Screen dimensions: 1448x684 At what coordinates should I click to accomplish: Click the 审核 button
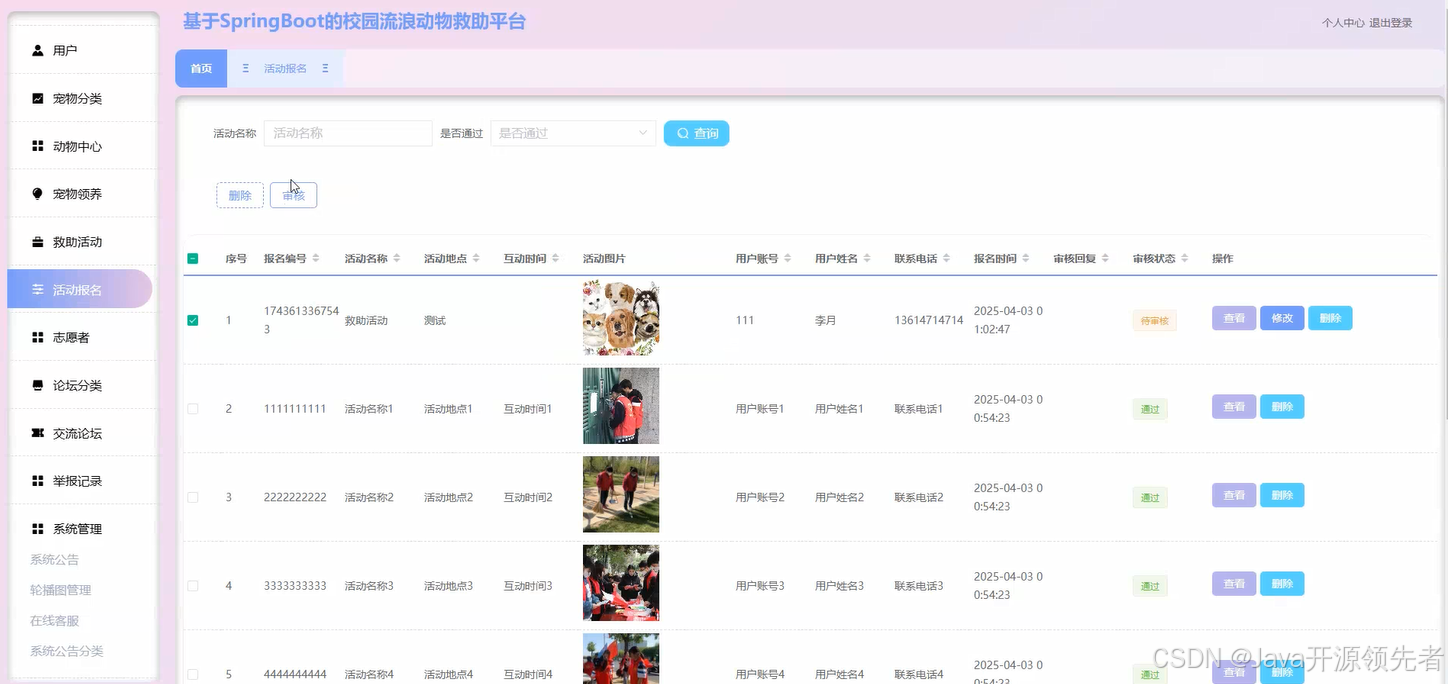click(x=293, y=195)
